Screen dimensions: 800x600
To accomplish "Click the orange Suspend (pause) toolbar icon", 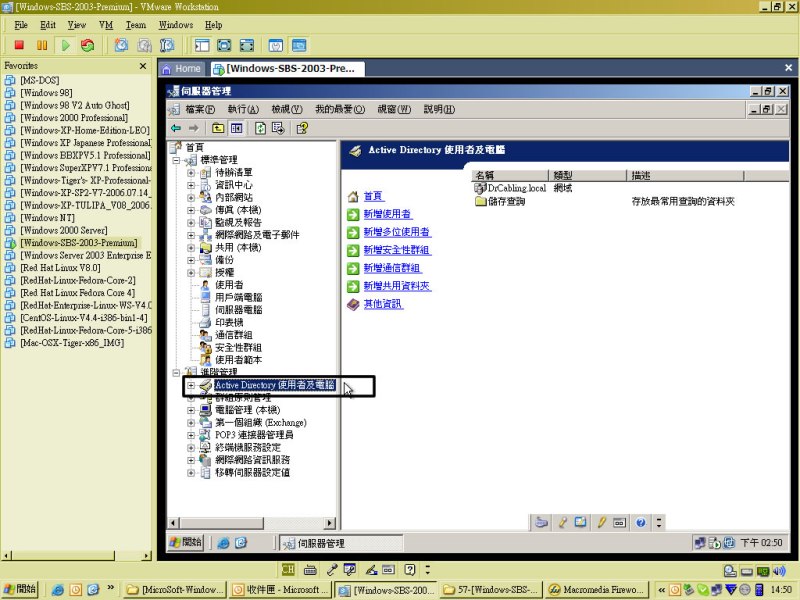I will 42,45.
